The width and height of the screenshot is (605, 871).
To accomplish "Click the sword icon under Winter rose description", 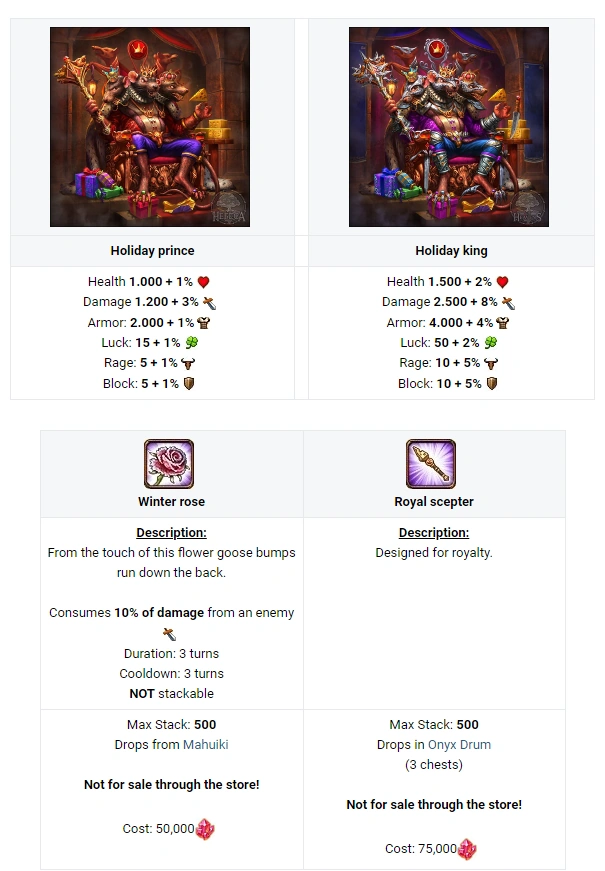I will pyautogui.click(x=169, y=634).
